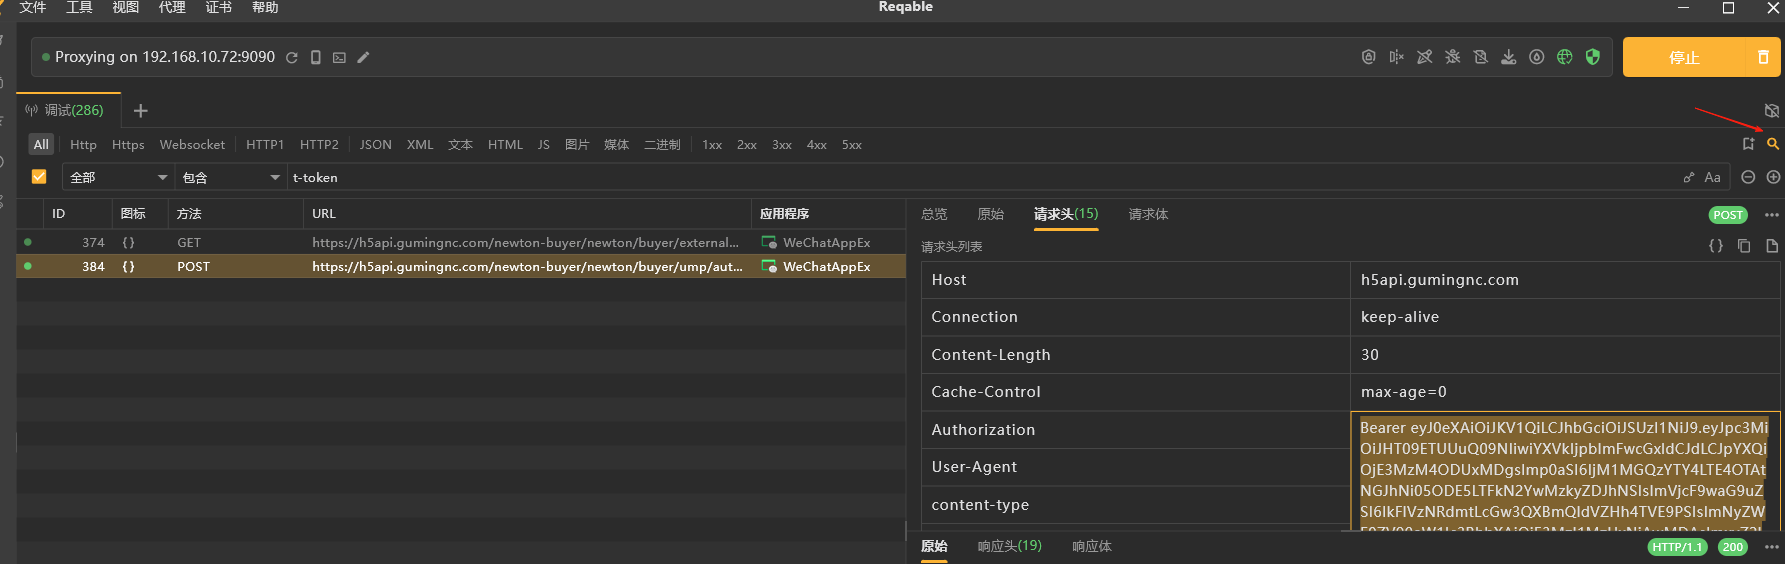Click the orange 停止 button
The width and height of the screenshot is (1785, 564).
point(1684,57)
